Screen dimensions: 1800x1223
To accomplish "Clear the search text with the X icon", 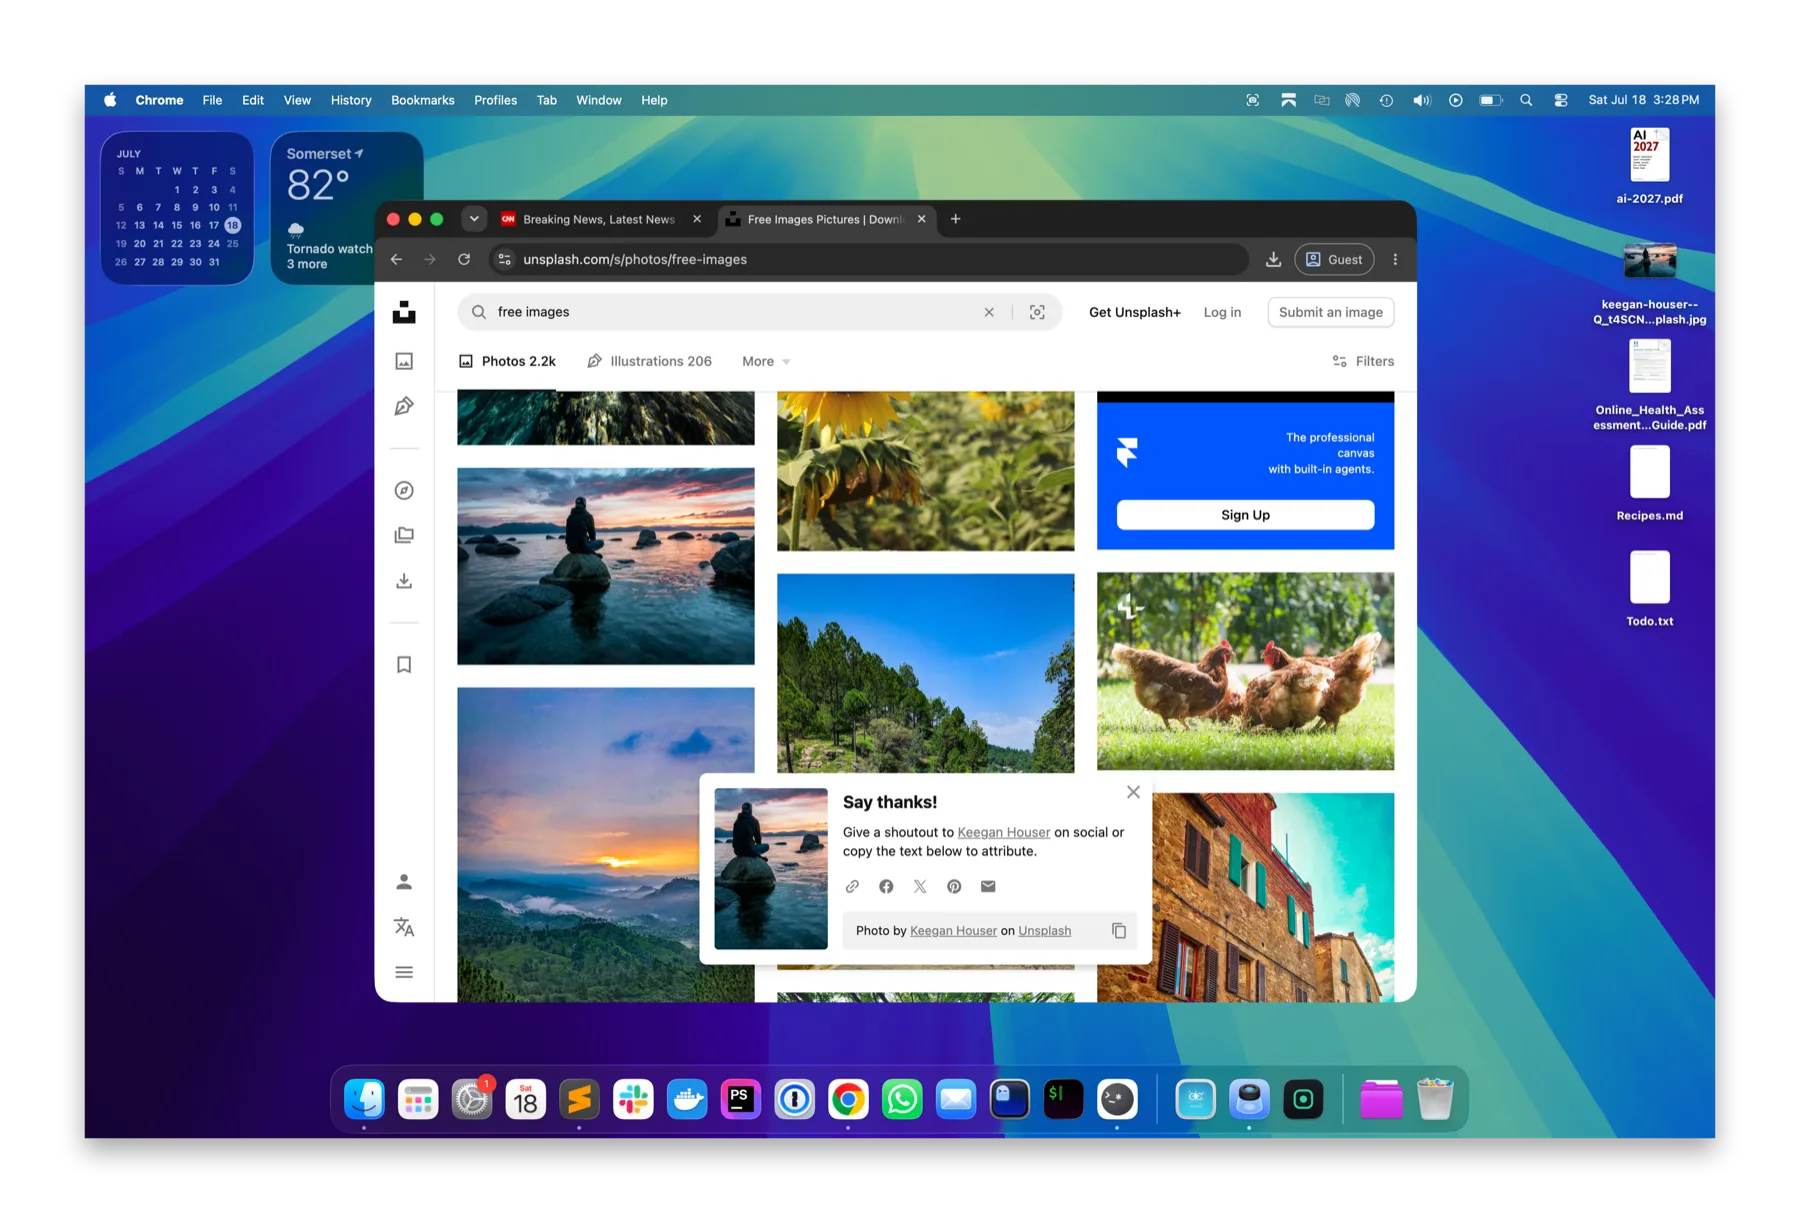I will 989,312.
